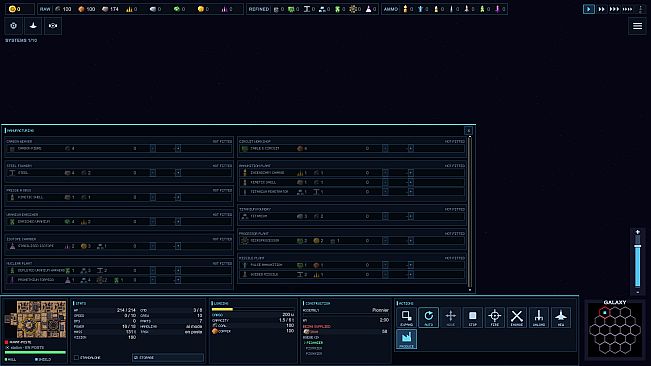
Task: Click the Stabilised Isotope flask icon
Action: click(12, 246)
